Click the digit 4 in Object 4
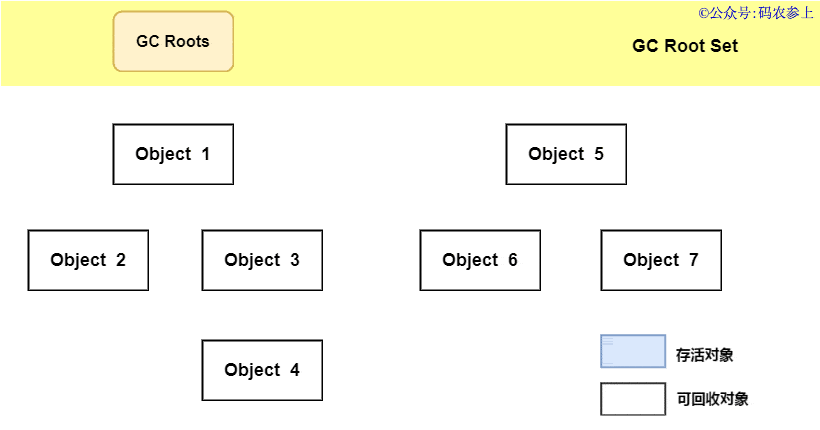This screenshot has height=430, width=820. click(x=294, y=370)
